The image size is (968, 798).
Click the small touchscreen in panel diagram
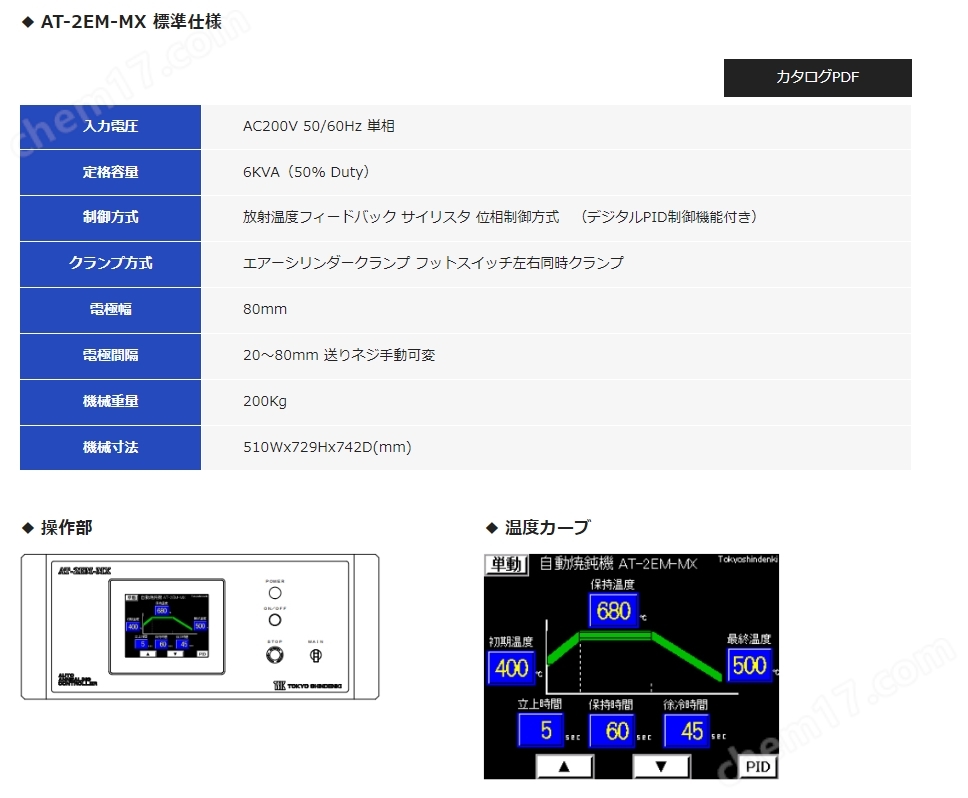[167, 626]
